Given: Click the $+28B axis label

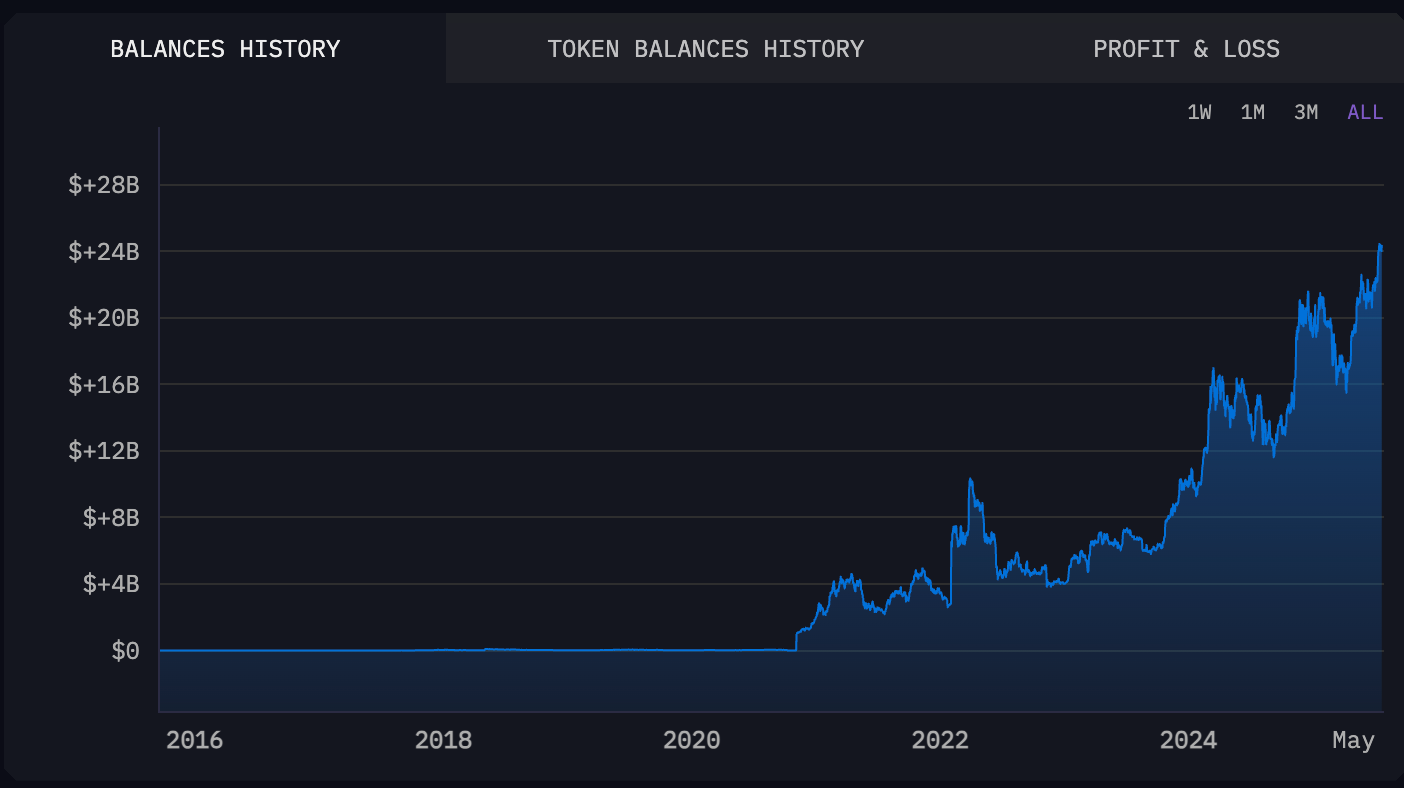Looking at the screenshot, I should point(103,185).
